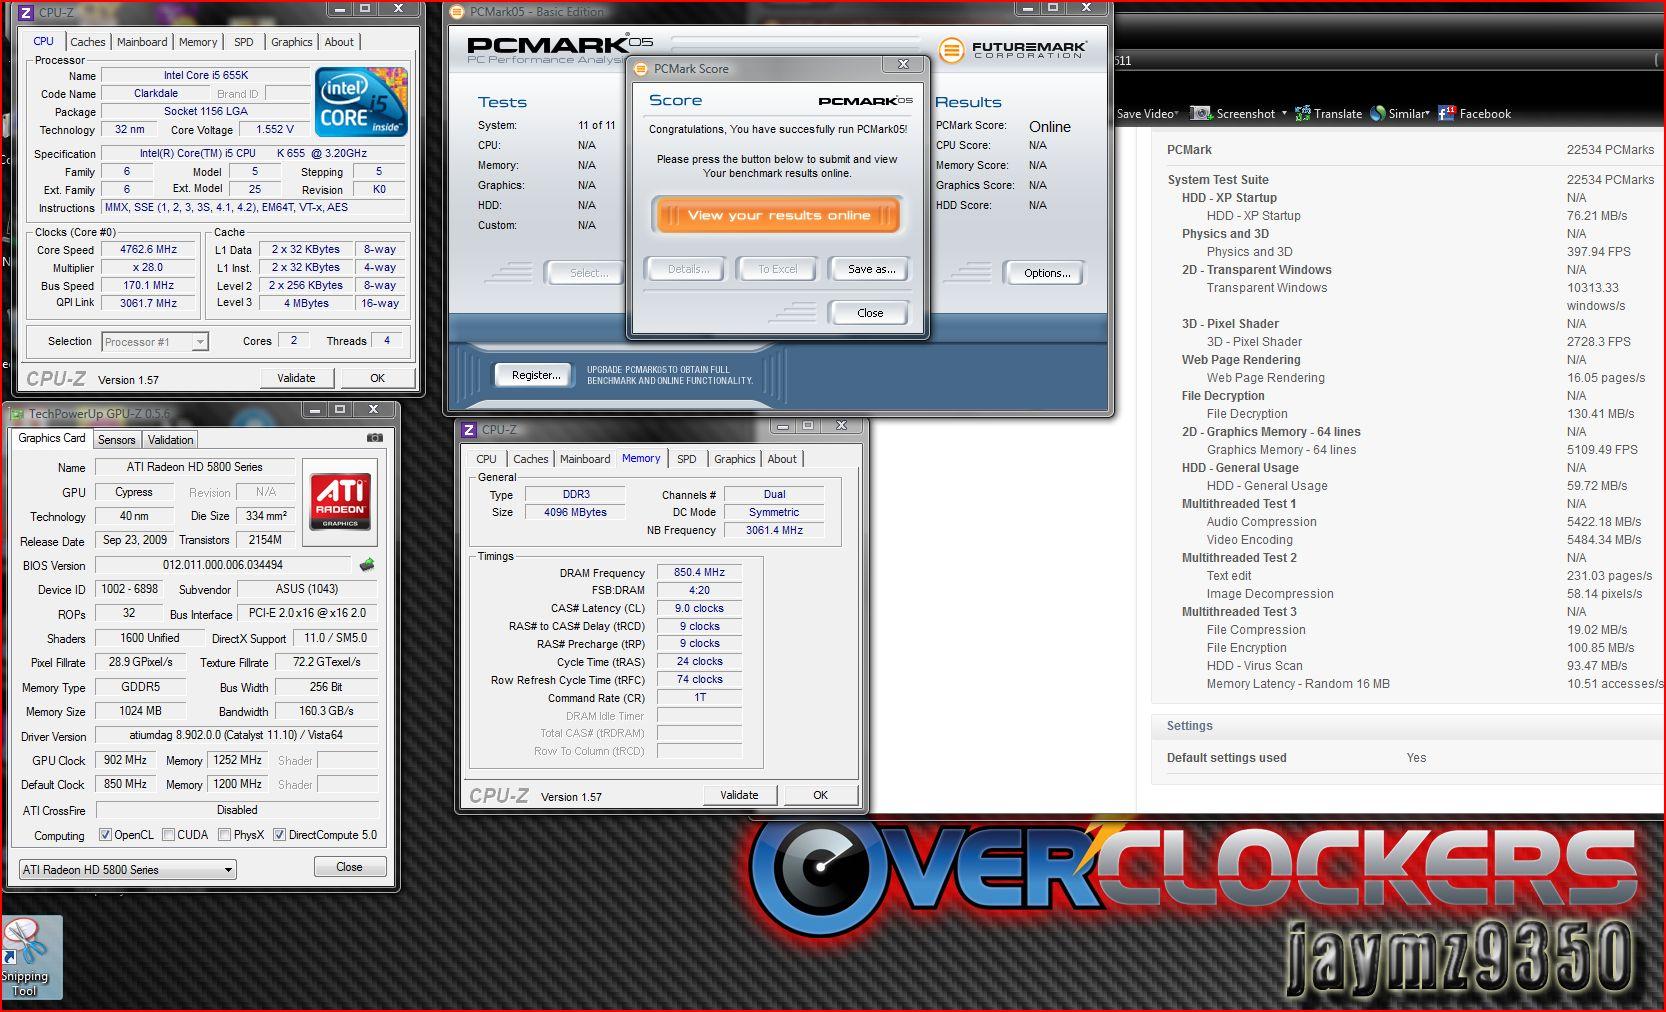Image resolution: width=1666 pixels, height=1012 pixels.
Task: Click the GPU Clock field '902 MHz'
Action: tap(125, 760)
